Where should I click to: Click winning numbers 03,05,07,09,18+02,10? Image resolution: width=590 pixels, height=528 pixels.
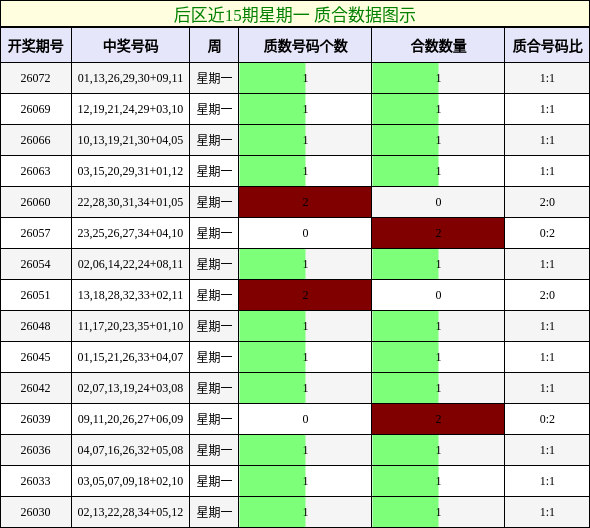(x=130, y=481)
